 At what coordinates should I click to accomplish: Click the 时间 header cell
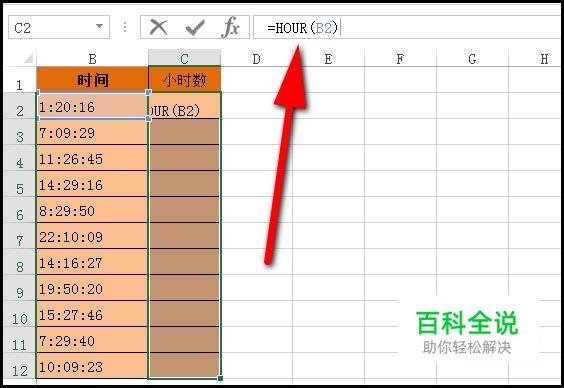pos(92,79)
